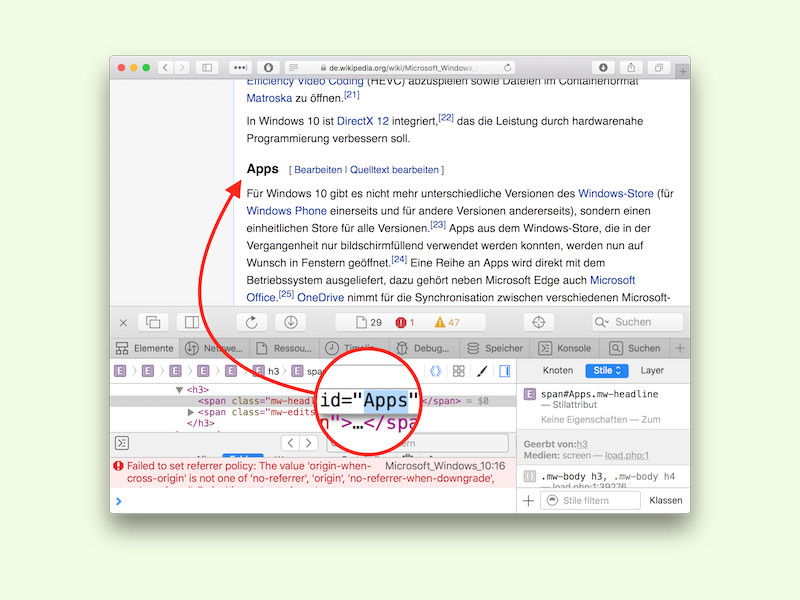
Task: Go forward with Safari's forward arrow
Action: pyautogui.click(x=182, y=67)
